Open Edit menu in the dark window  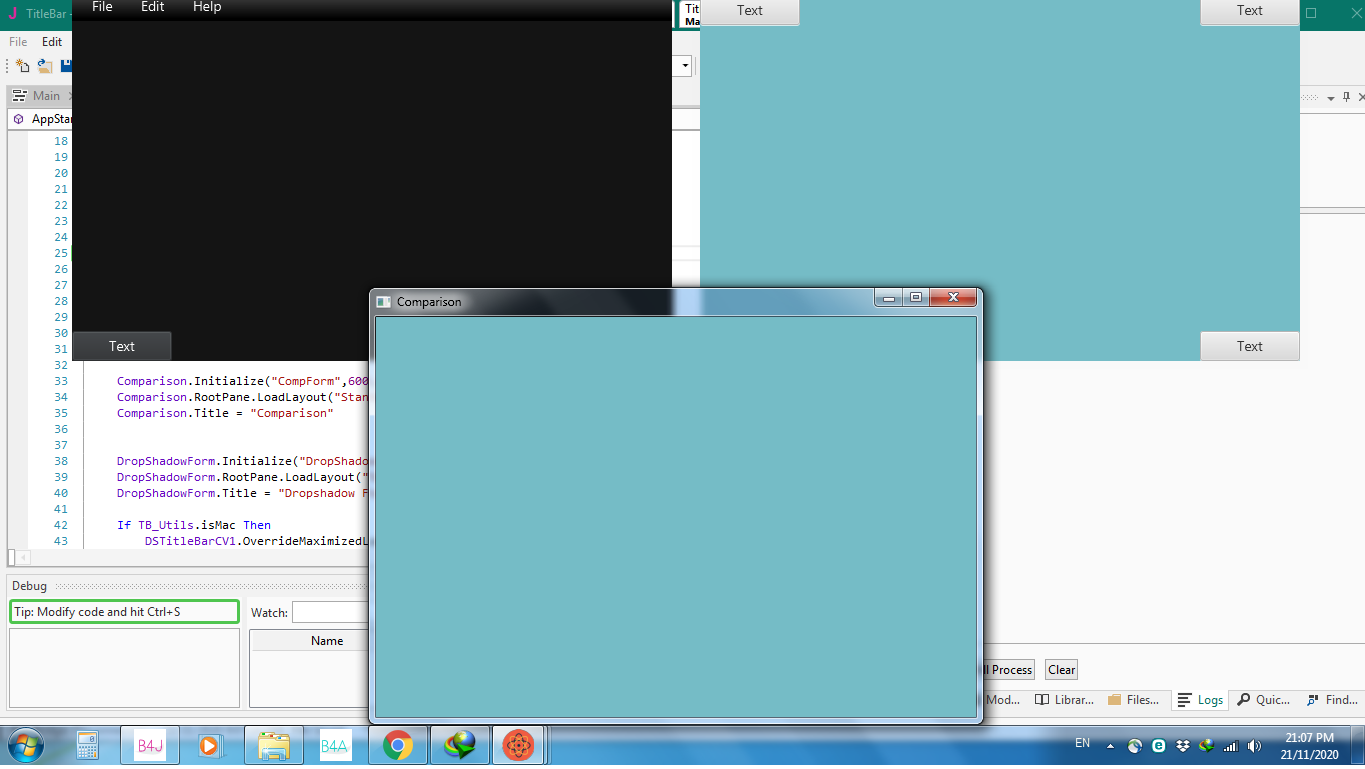[153, 7]
